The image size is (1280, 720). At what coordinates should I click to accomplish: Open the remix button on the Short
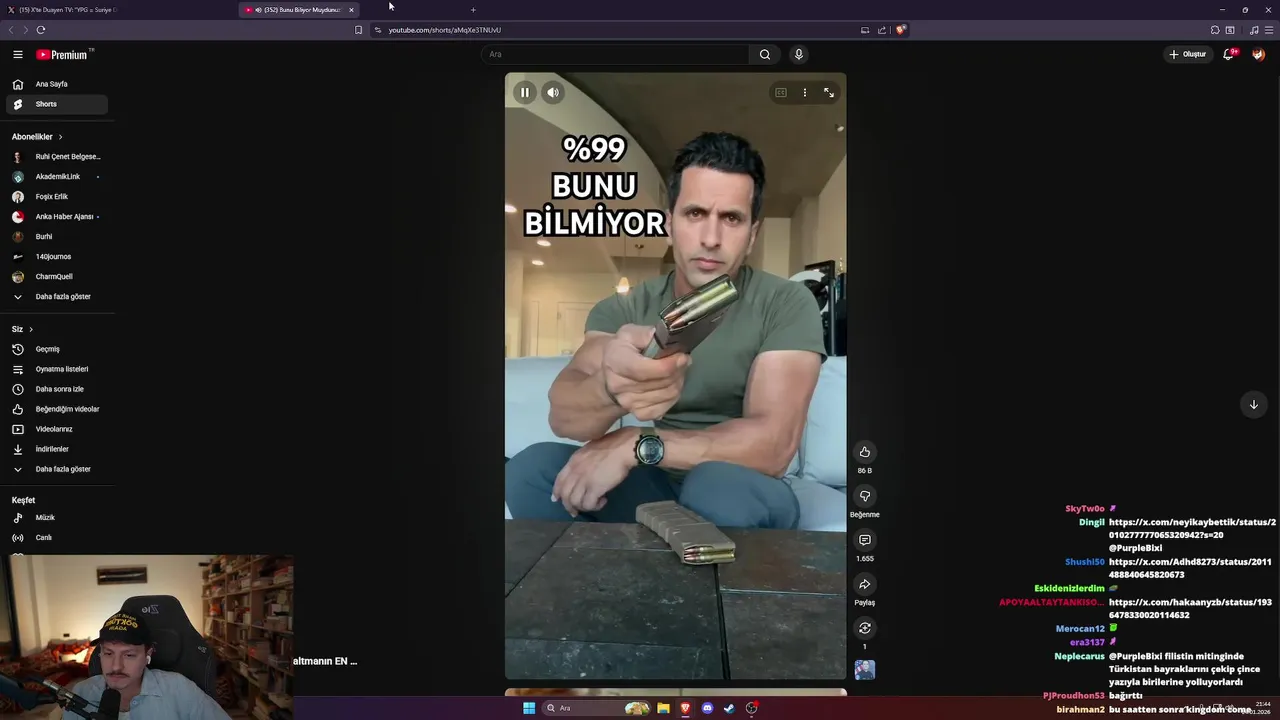[x=865, y=628]
